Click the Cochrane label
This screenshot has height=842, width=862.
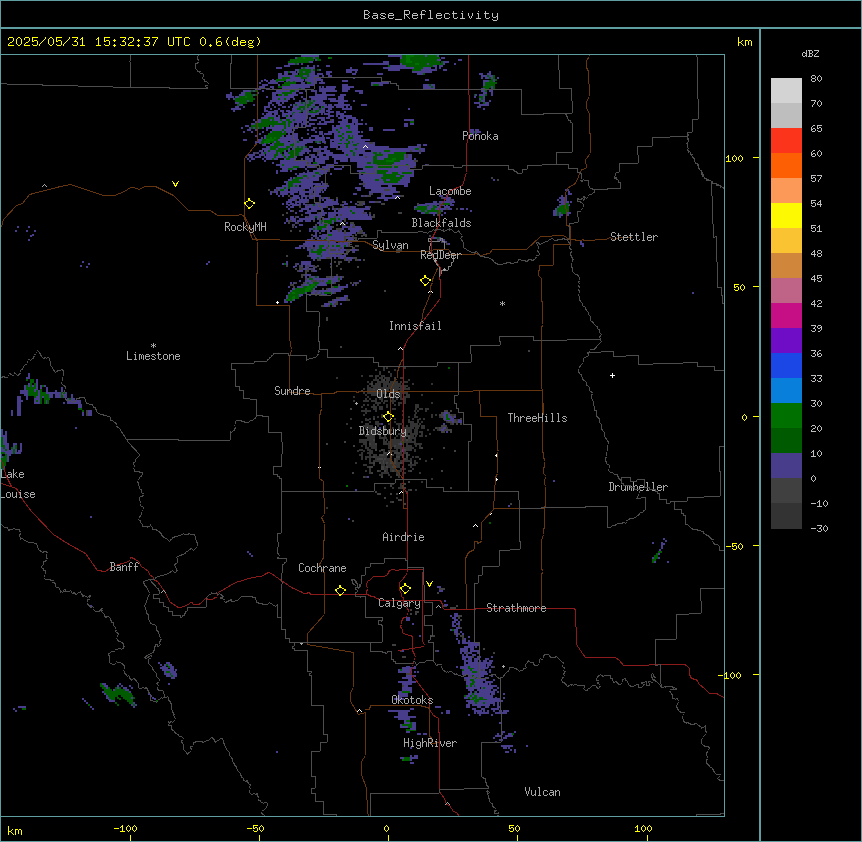point(322,568)
